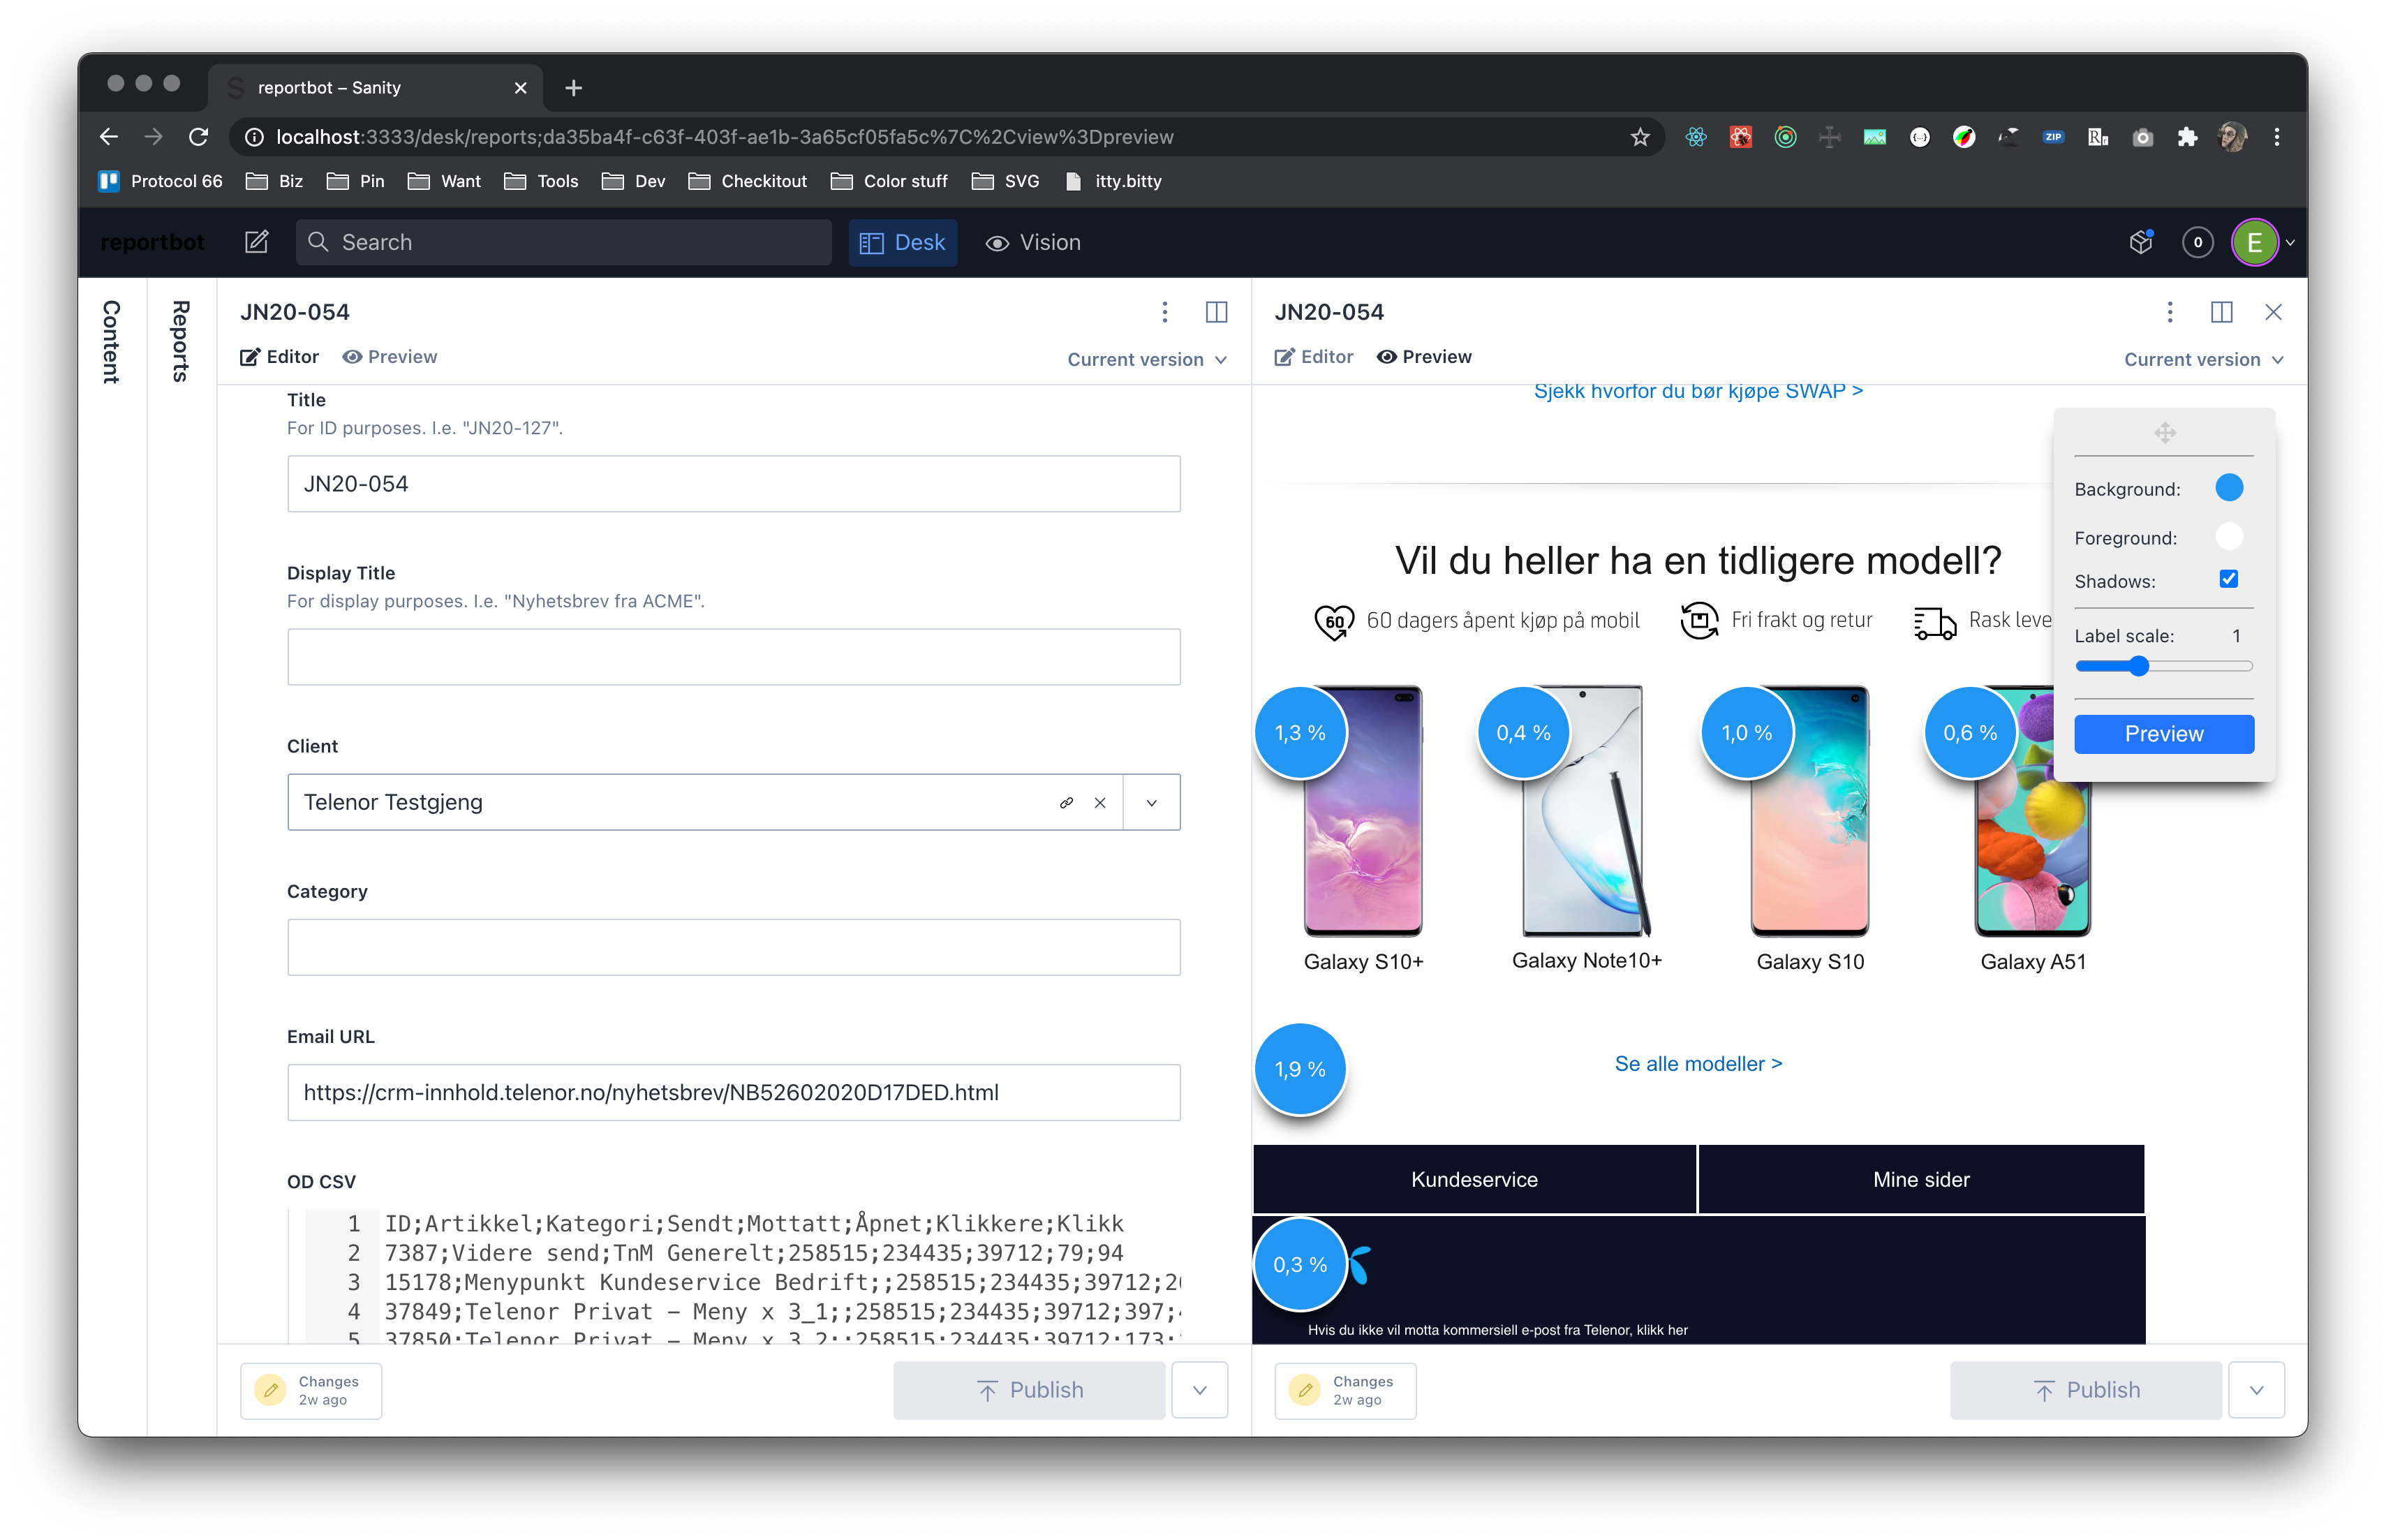
Task: Click split pane icon in left pane
Action: coord(1216,312)
